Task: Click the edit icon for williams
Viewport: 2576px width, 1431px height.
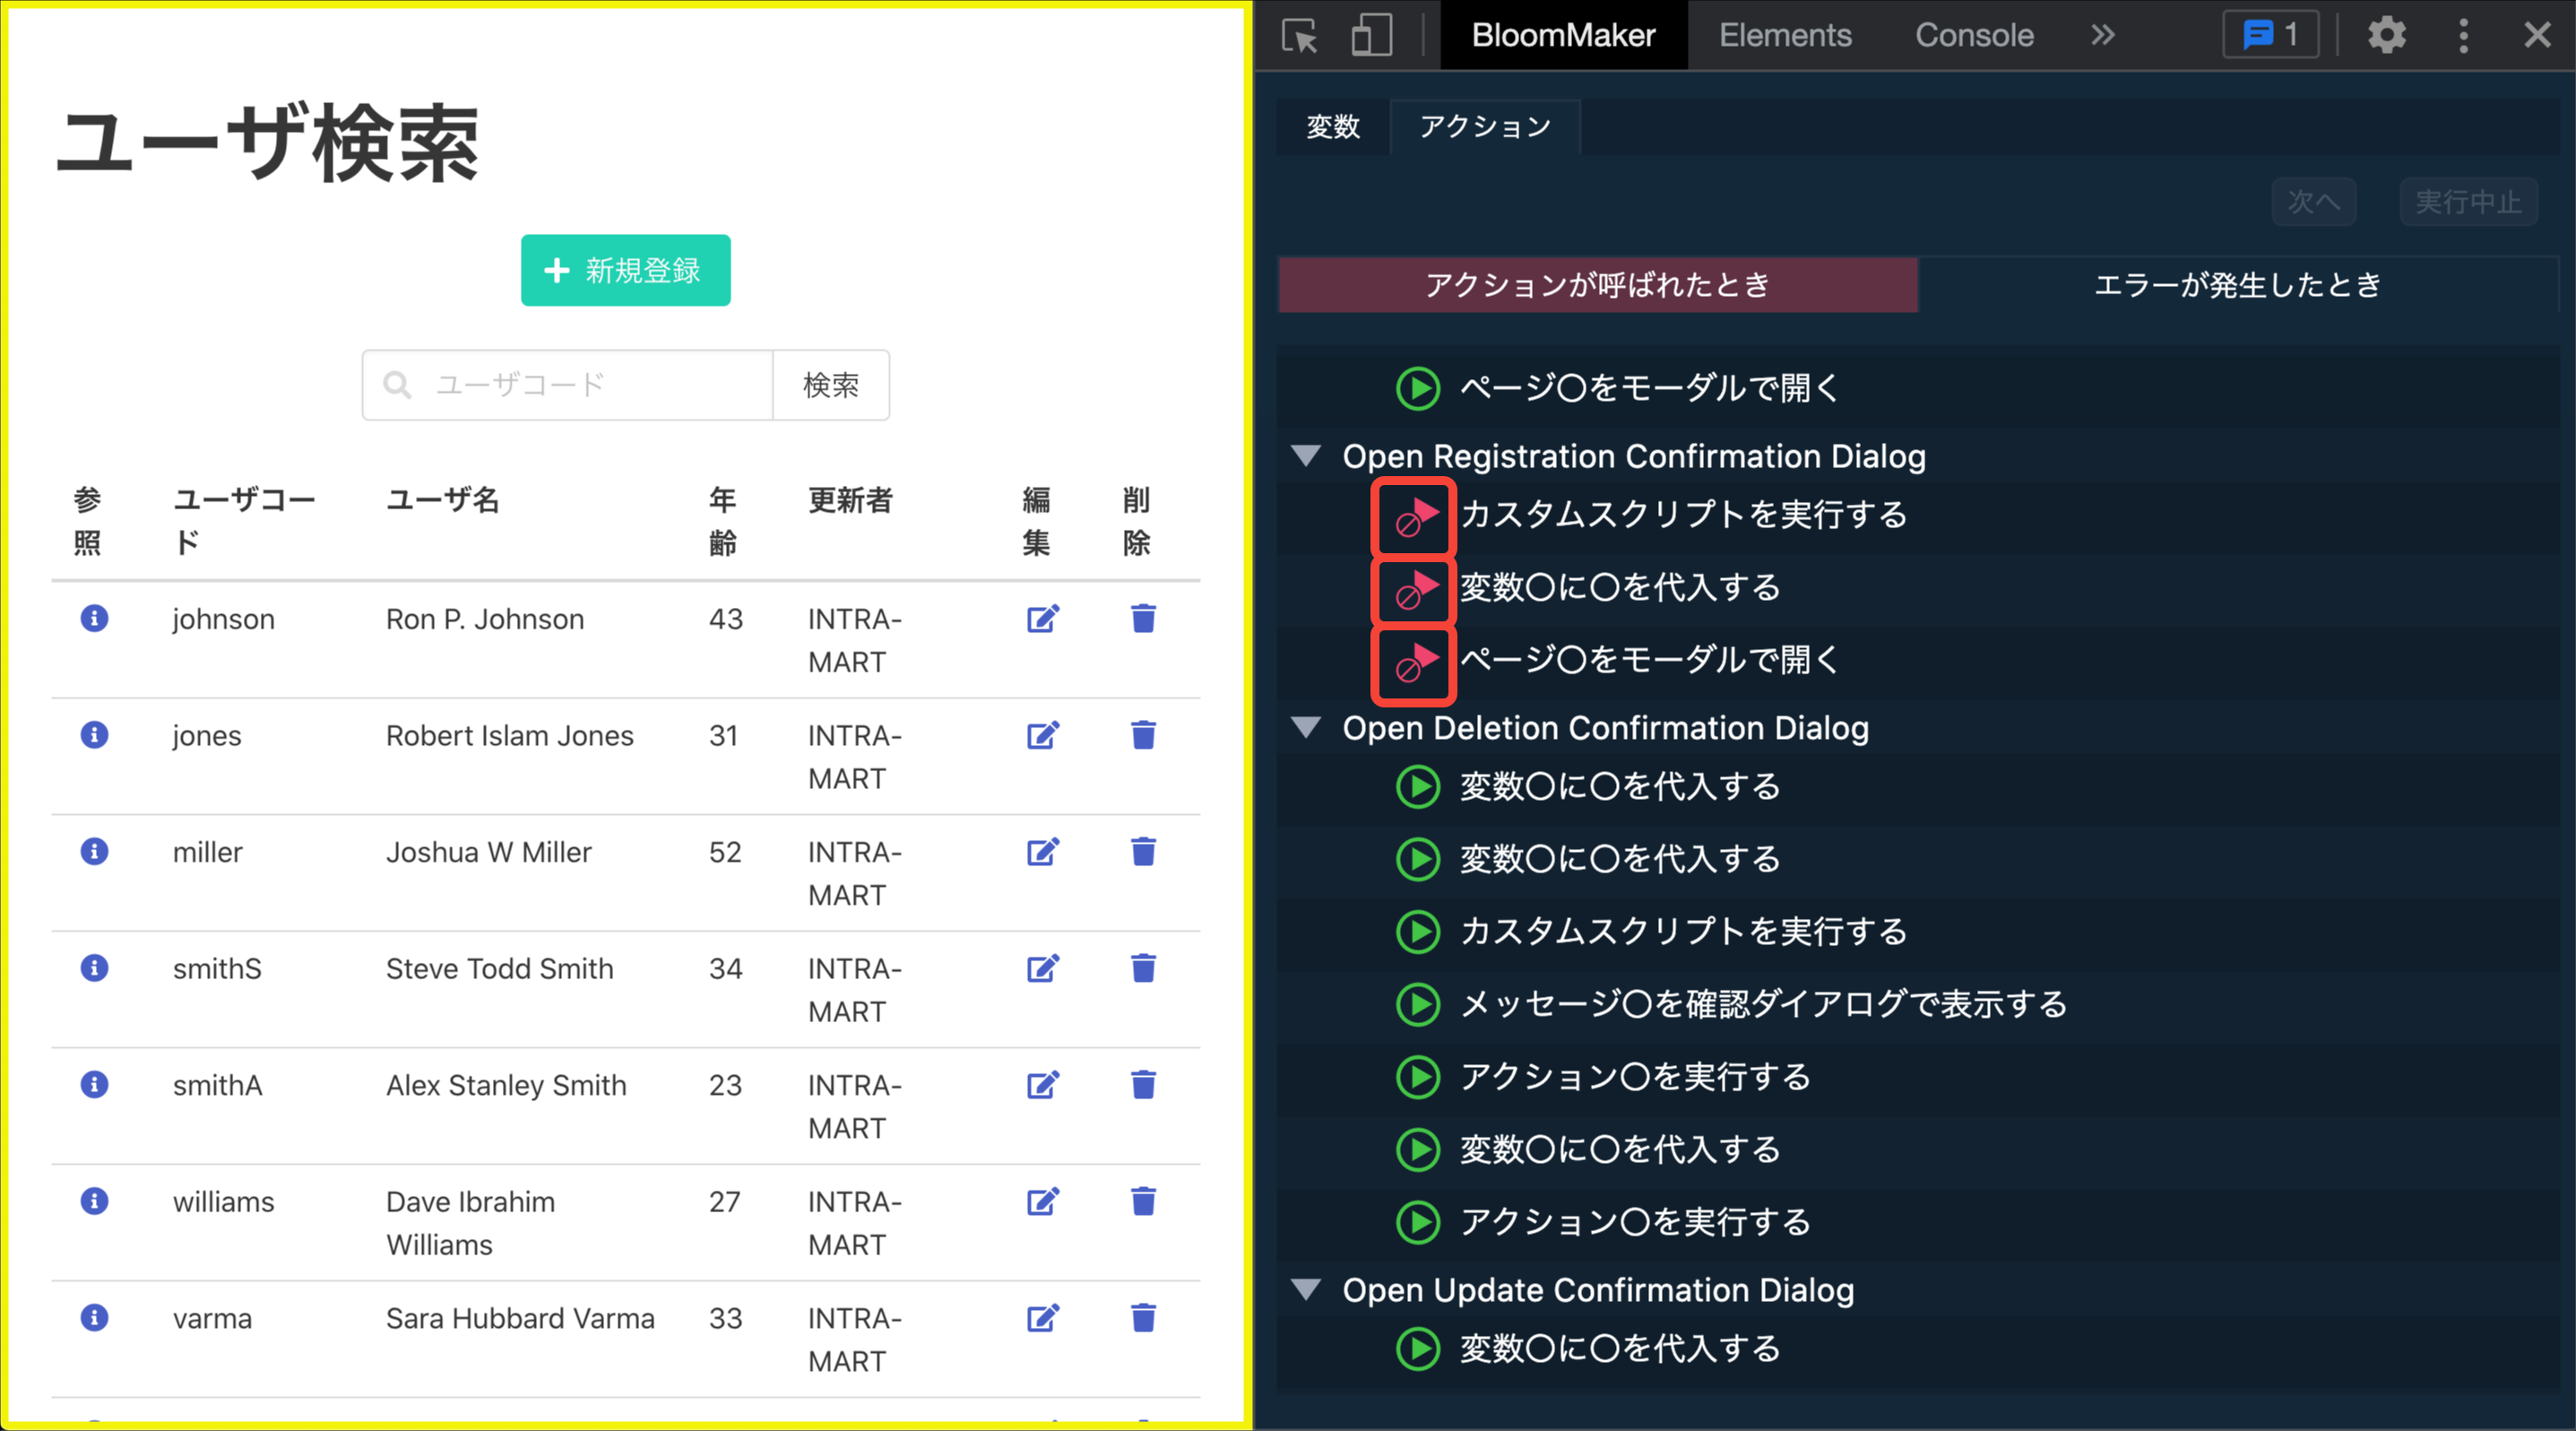Action: (x=1042, y=1201)
